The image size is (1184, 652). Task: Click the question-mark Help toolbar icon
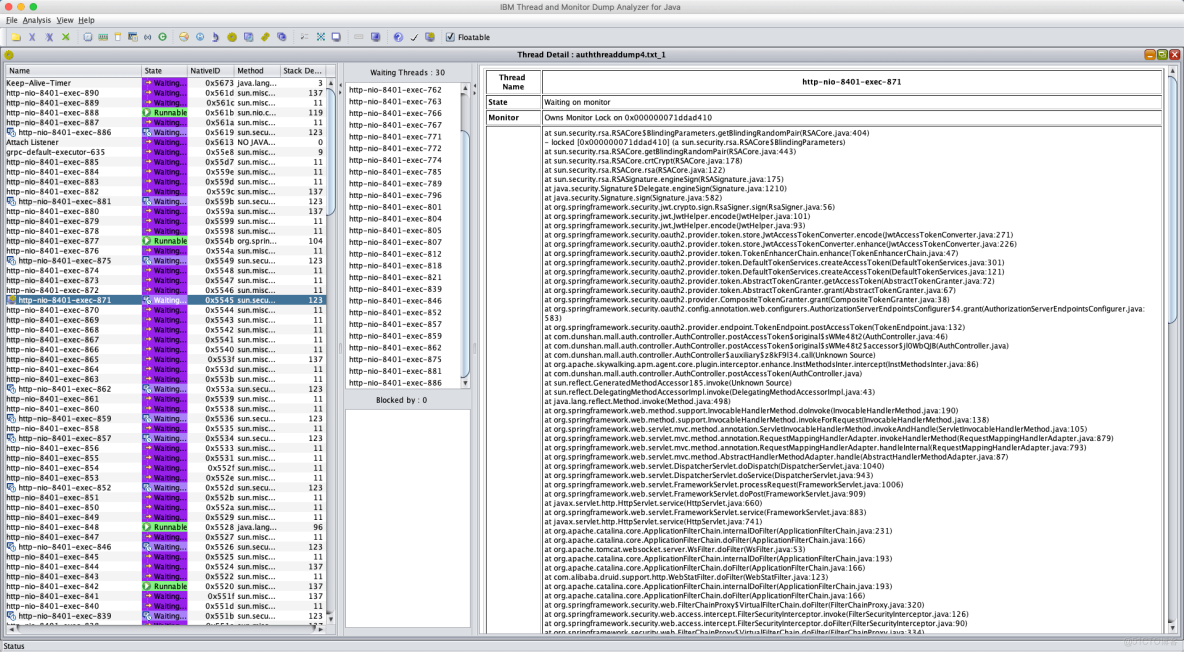click(x=398, y=37)
